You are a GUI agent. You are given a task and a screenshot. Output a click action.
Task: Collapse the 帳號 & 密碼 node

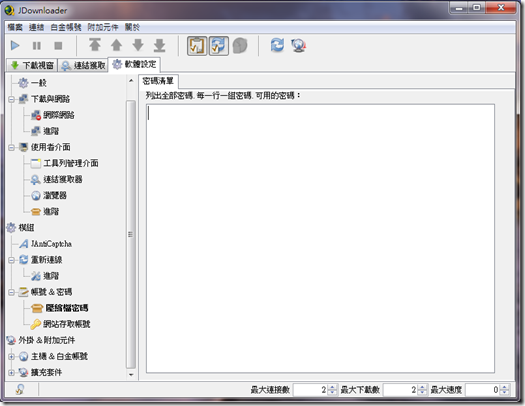coord(12,292)
